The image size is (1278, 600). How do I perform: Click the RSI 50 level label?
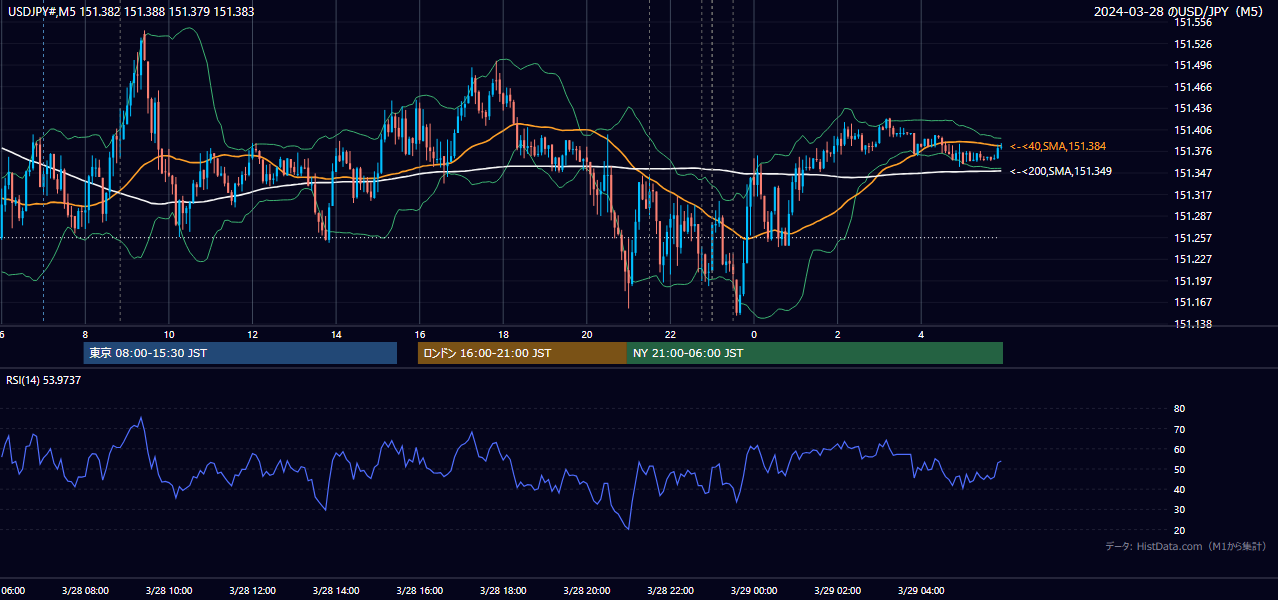tap(1179, 469)
